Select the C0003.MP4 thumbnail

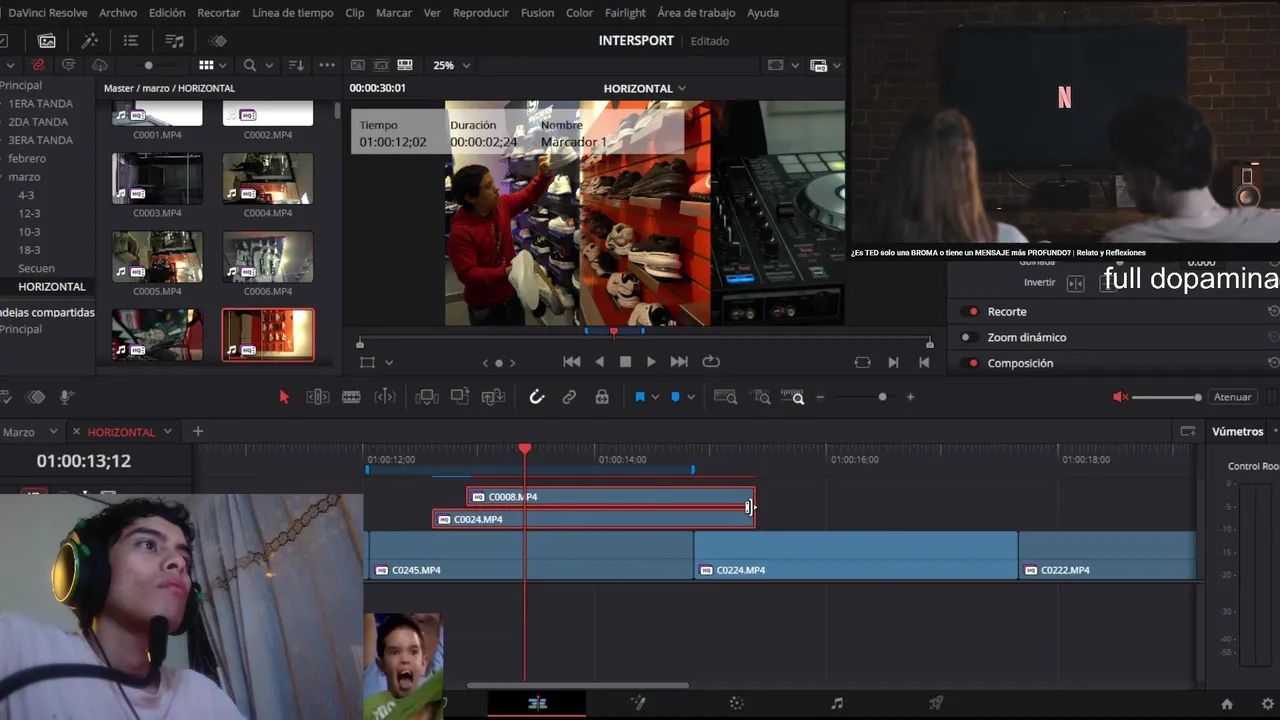(x=157, y=179)
